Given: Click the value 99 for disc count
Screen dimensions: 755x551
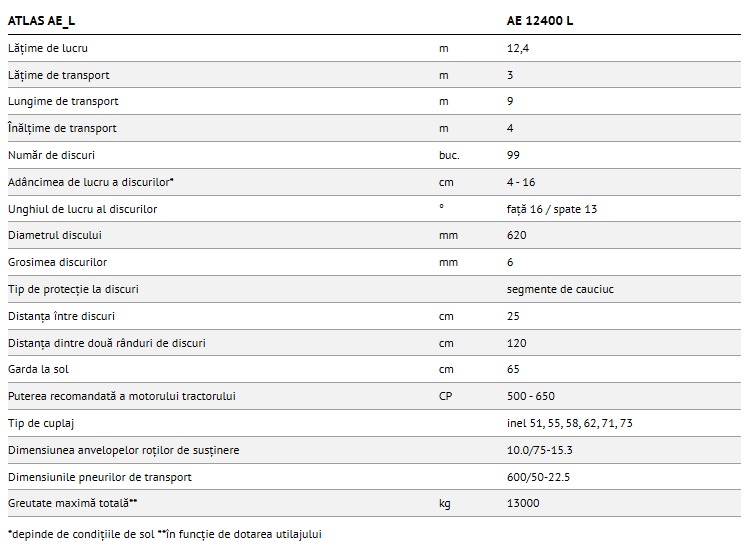Looking at the screenshot, I should 514,155.
